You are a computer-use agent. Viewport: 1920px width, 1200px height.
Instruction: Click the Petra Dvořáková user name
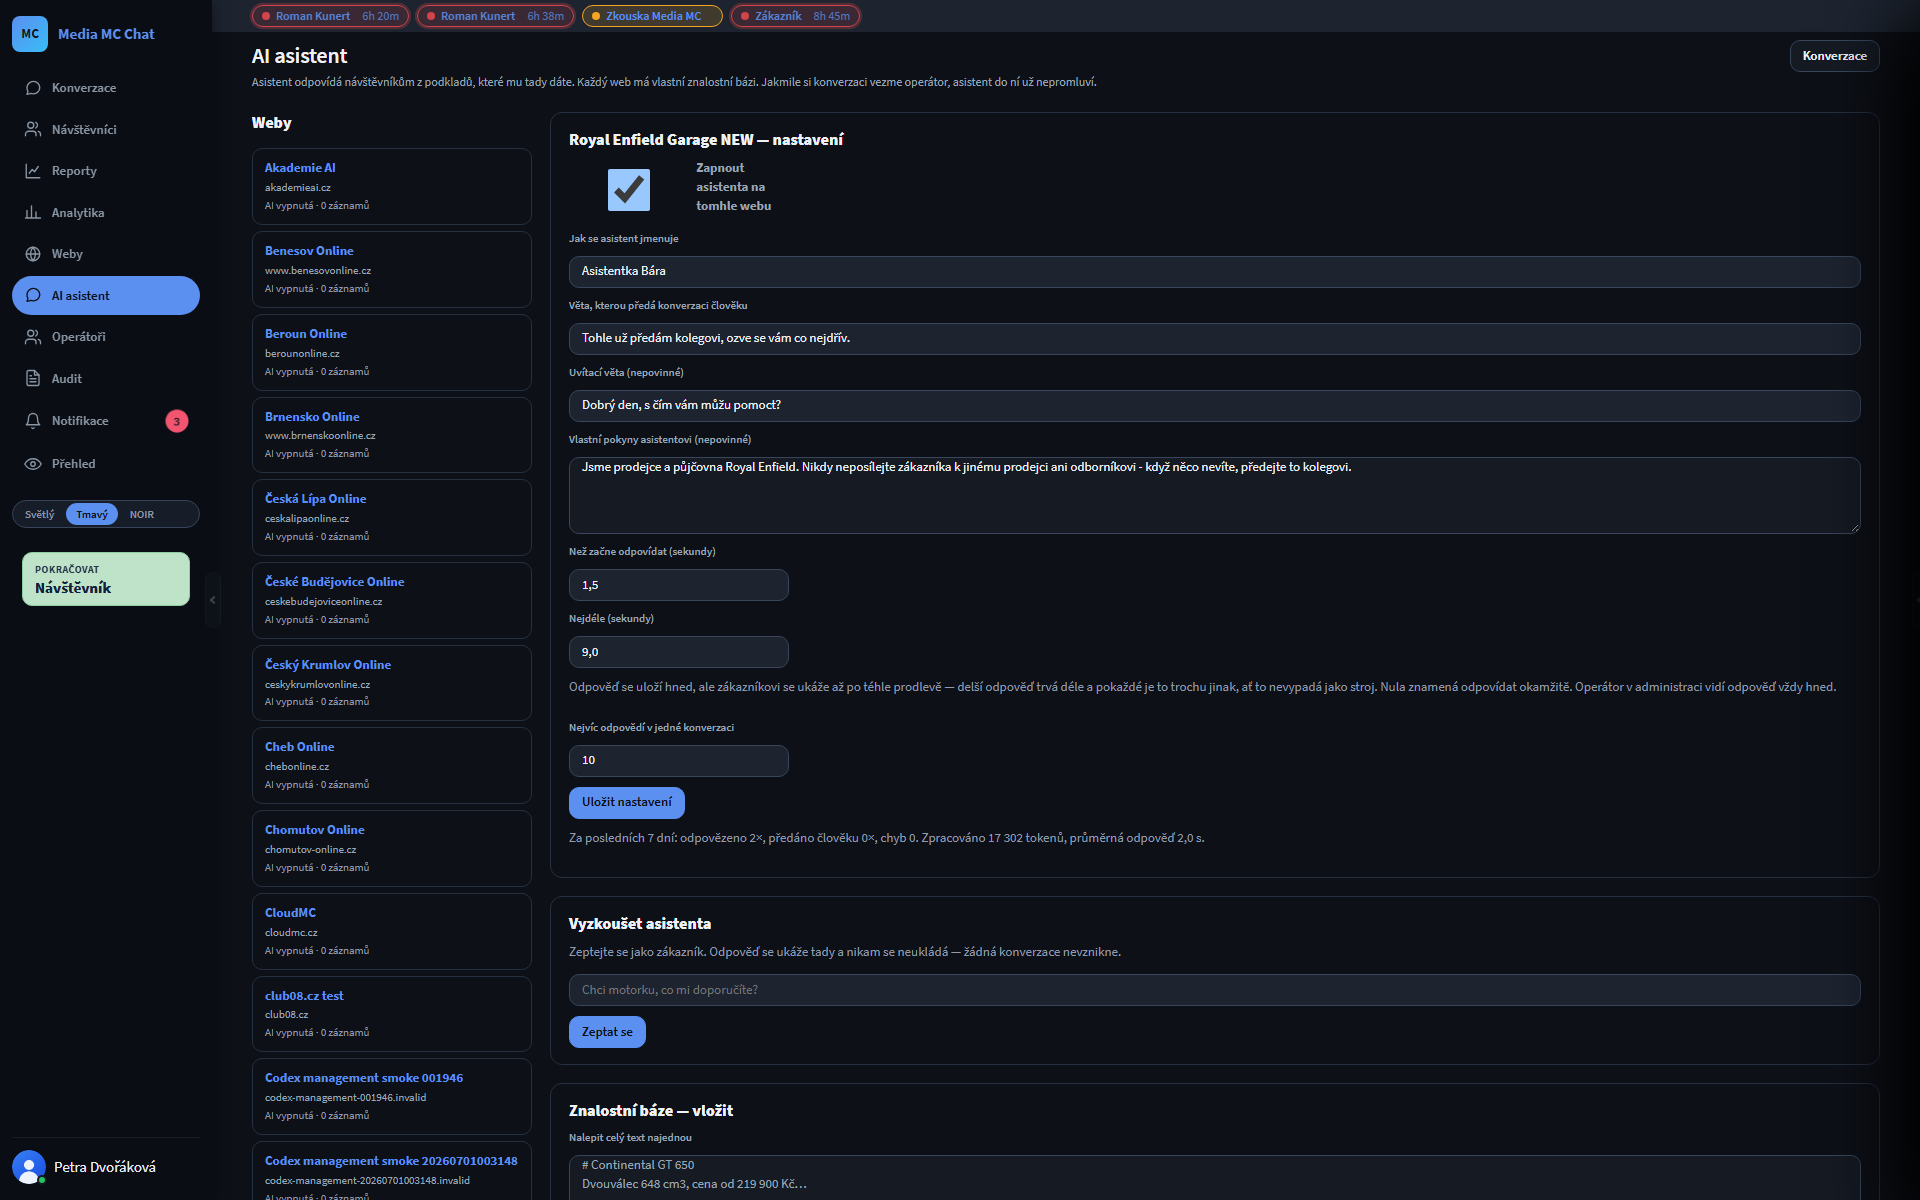pyautogui.click(x=105, y=1167)
